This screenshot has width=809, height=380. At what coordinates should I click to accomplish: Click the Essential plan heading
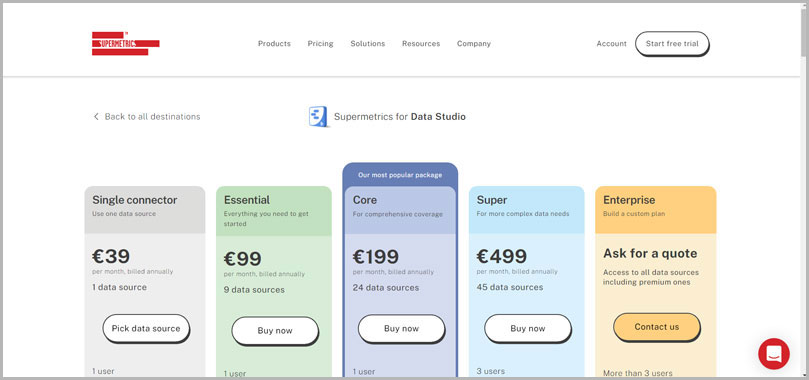(x=247, y=200)
